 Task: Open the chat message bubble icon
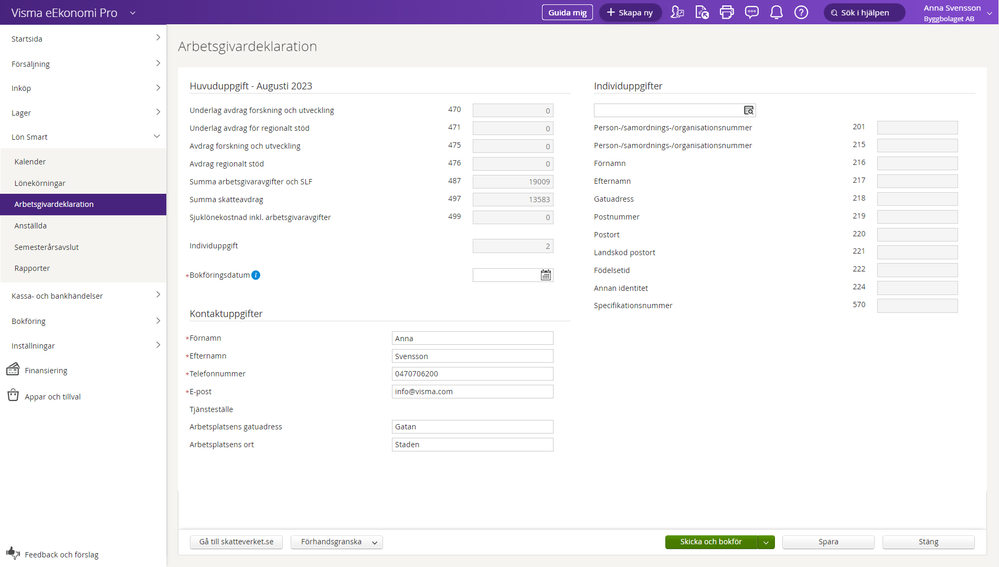(x=752, y=12)
